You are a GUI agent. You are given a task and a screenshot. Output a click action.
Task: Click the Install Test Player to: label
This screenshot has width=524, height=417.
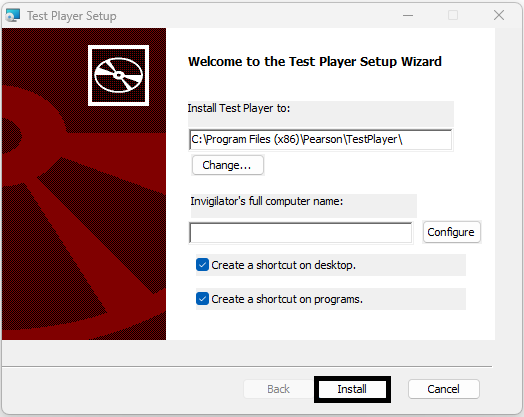pyautogui.click(x=239, y=108)
